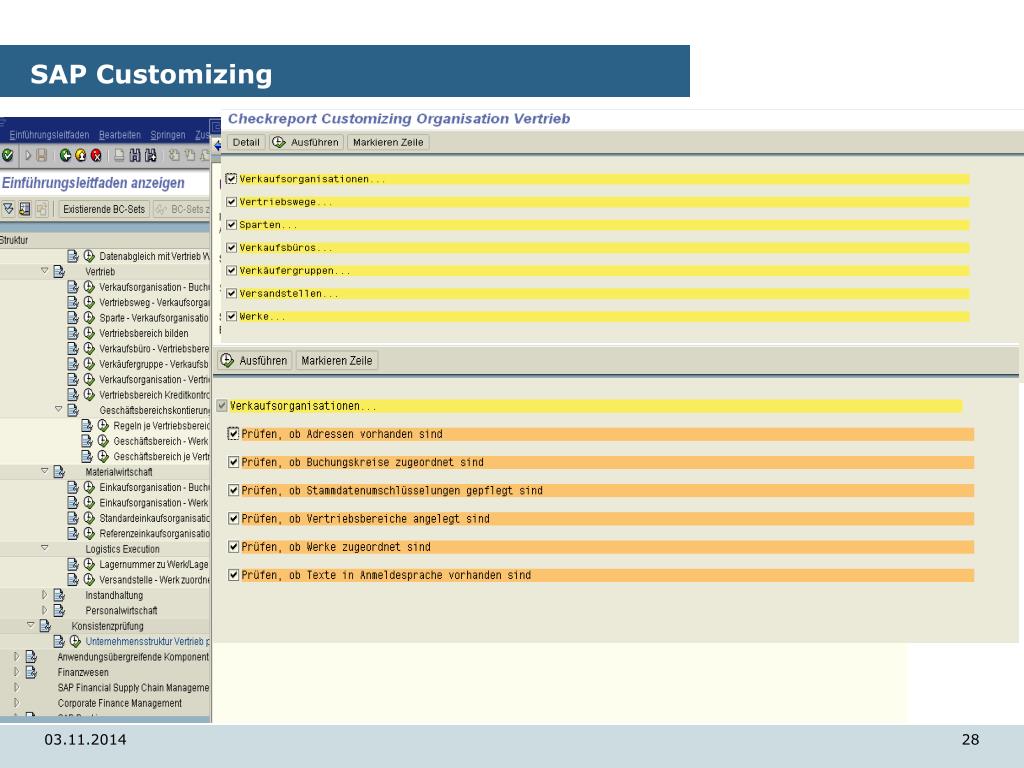Toggle Vertriebswege checkbox
The width and height of the screenshot is (1024, 768).
coord(231,202)
